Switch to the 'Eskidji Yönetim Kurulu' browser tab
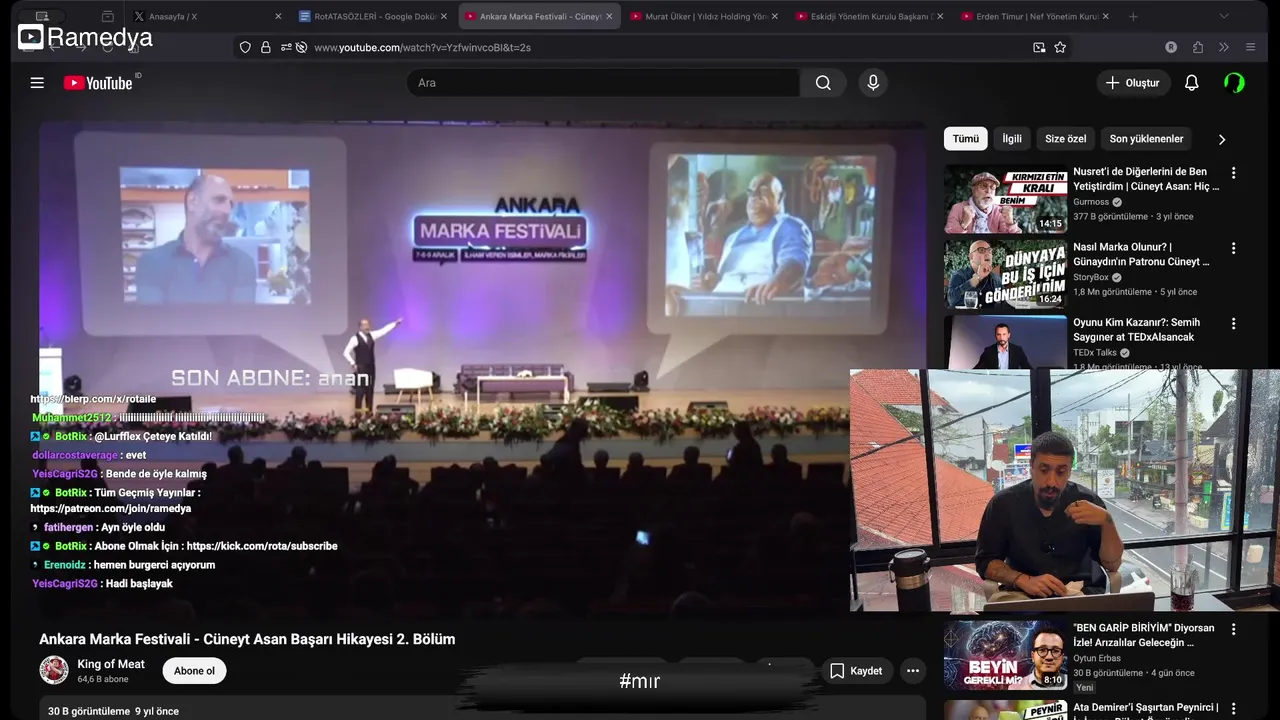 coord(868,17)
